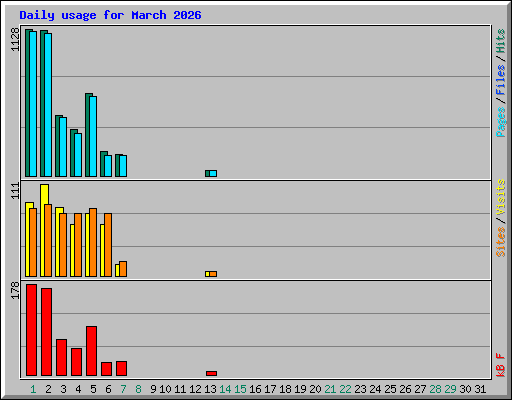Click day 8 on the x-axis

pos(138,389)
